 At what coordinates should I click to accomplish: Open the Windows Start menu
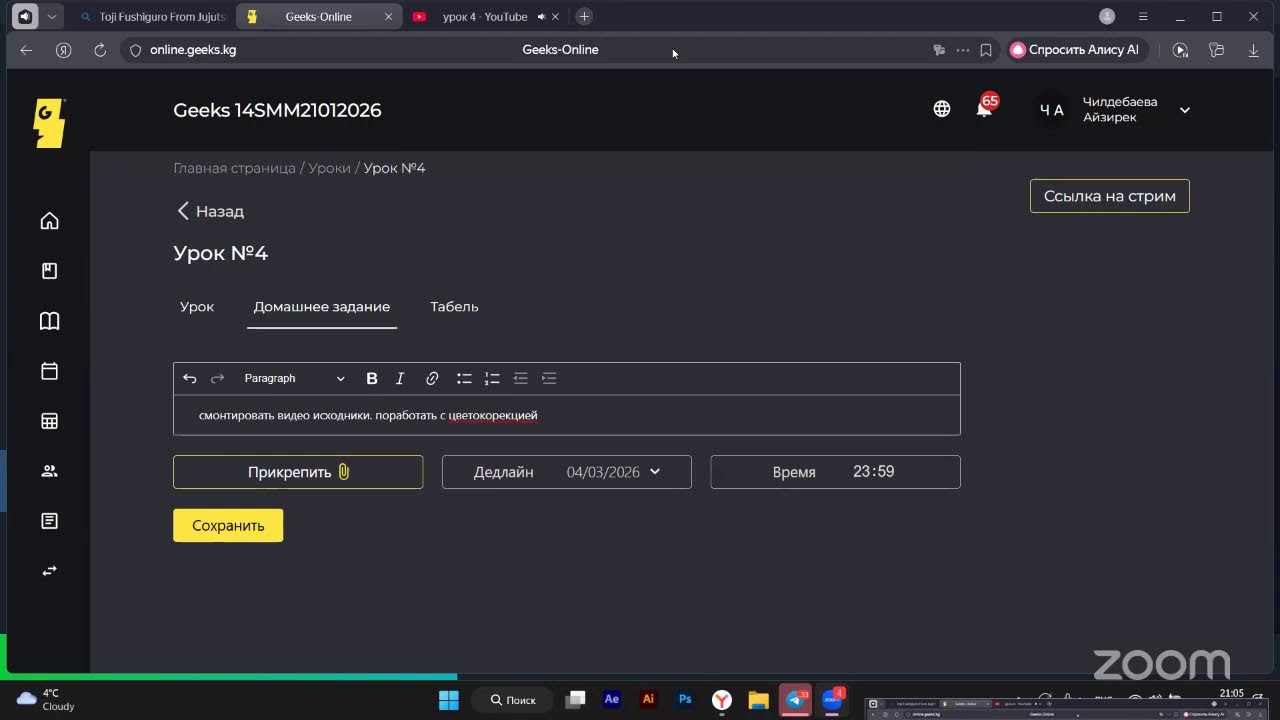click(448, 700)
